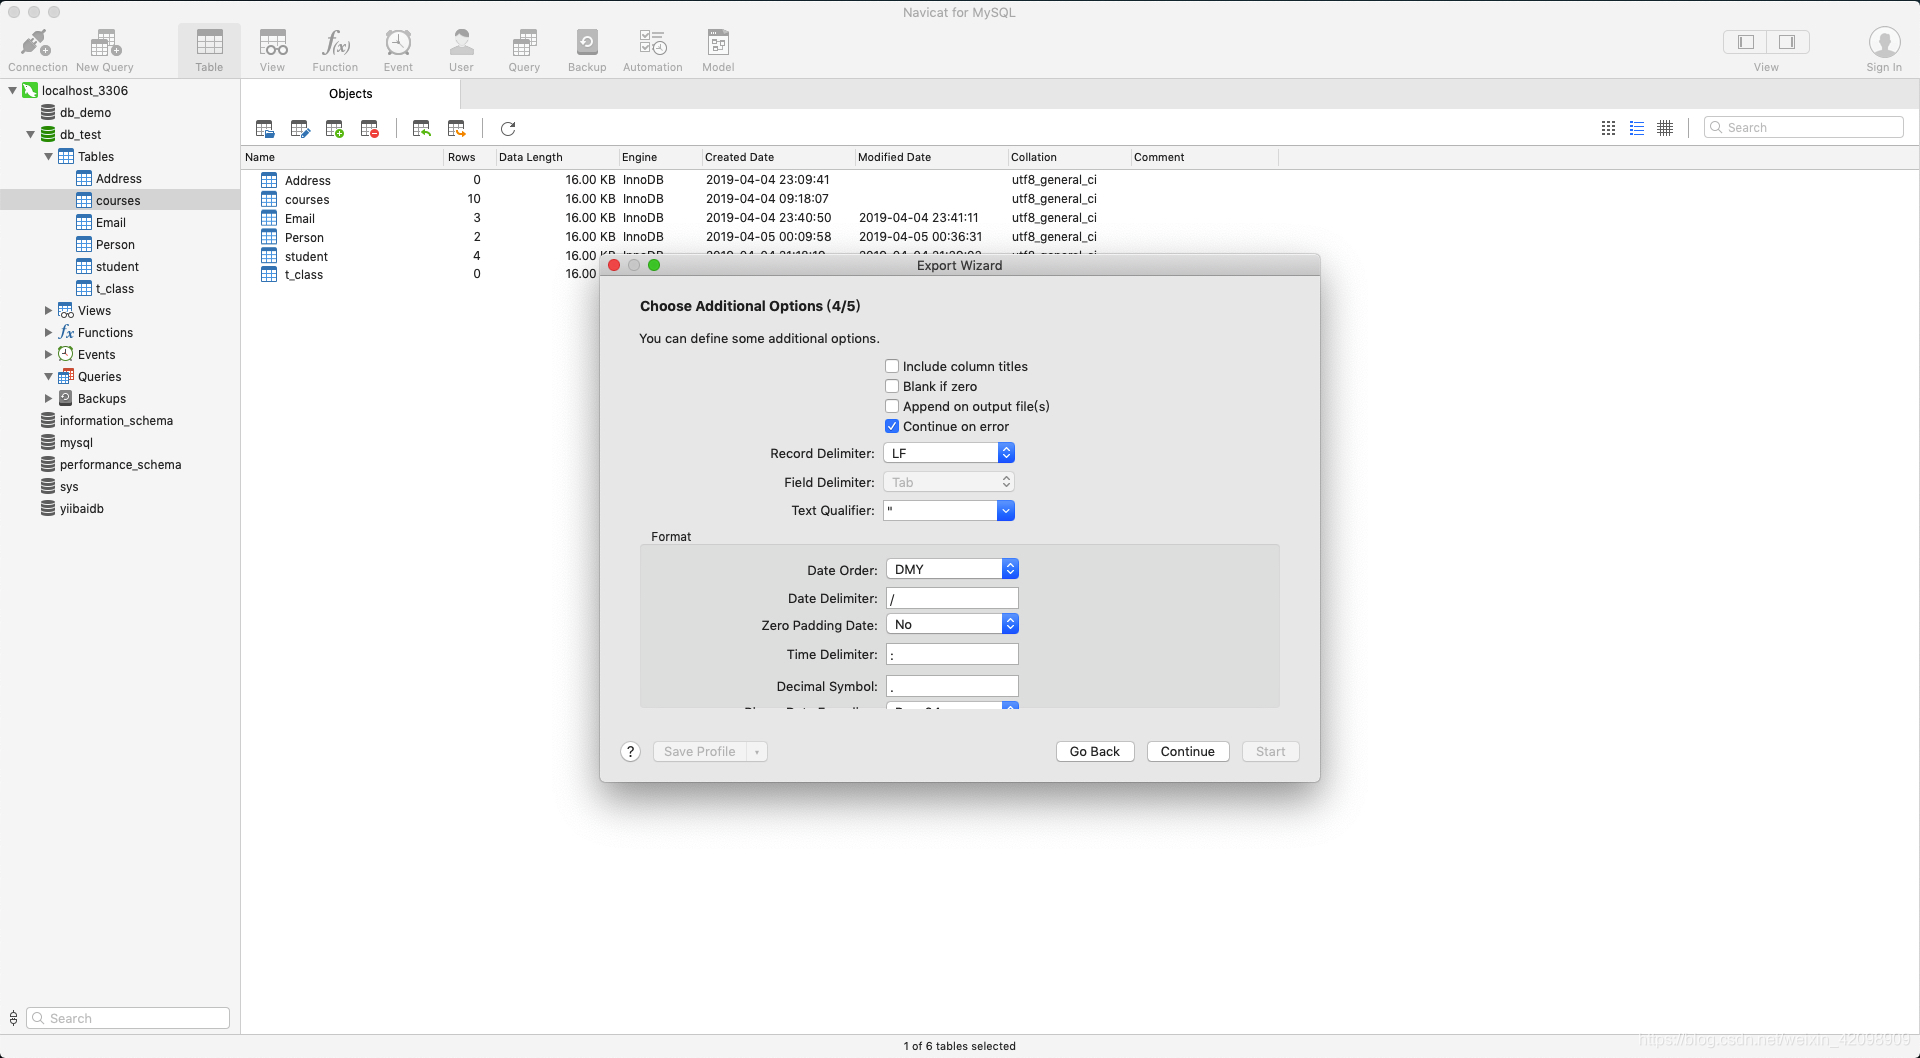Click the sidebar Search field at bottom
The width and height of the screenshot is (1920, 1058).
point(128,1018)
